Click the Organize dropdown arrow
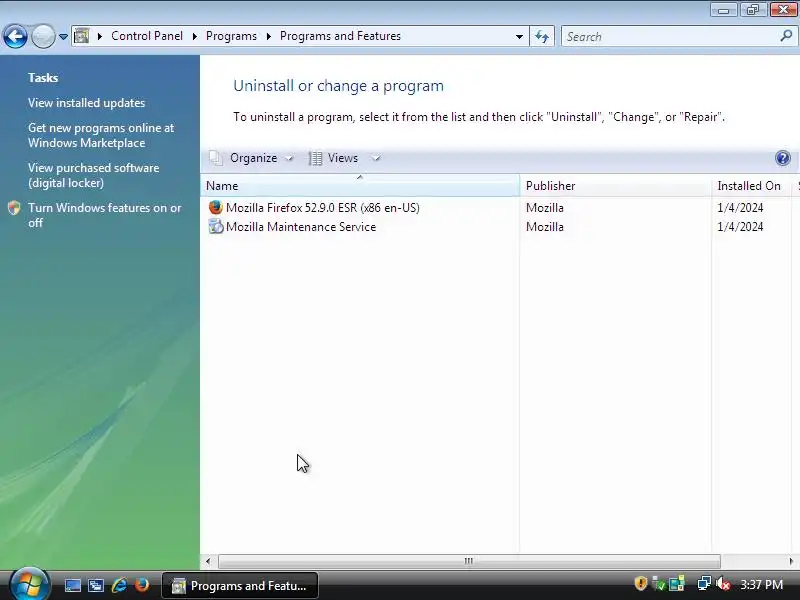The height and width of the screenshot is (600, 800). point(289,159)
